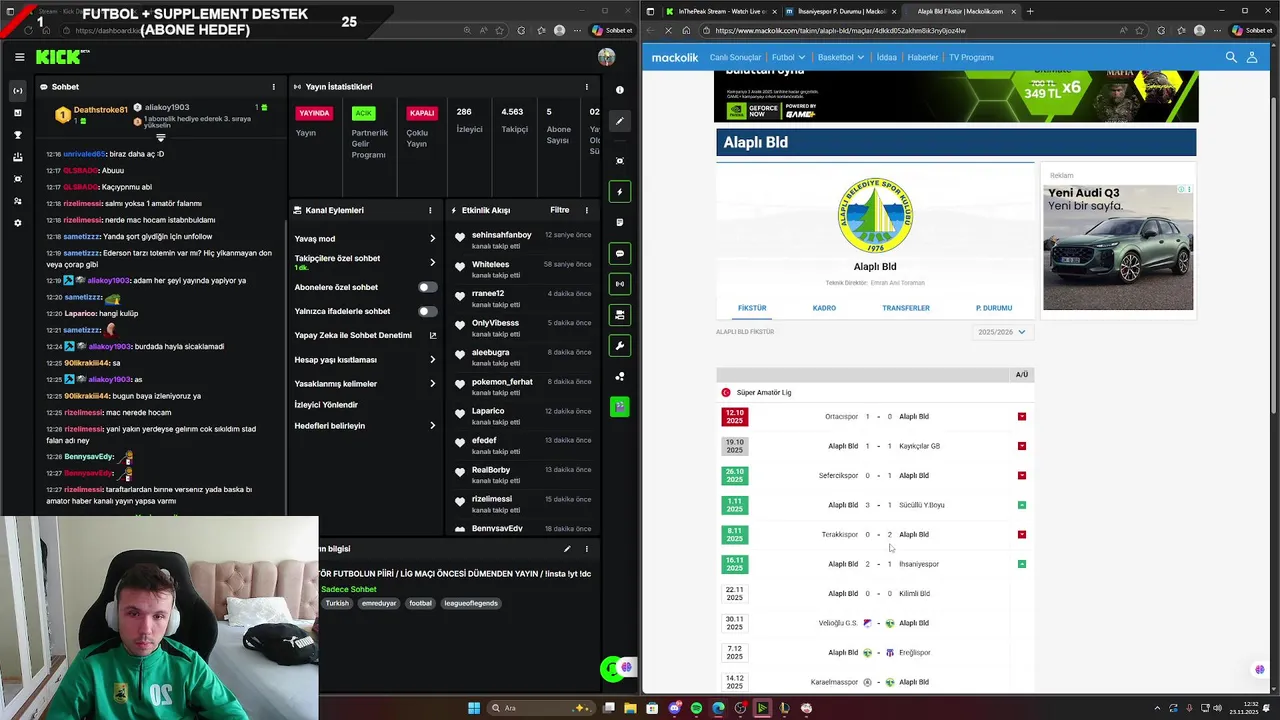Open the stream broadcast icon in the Kick left sidebar
The width and height of the screenshot is (1280, 720).
point(18,91)
